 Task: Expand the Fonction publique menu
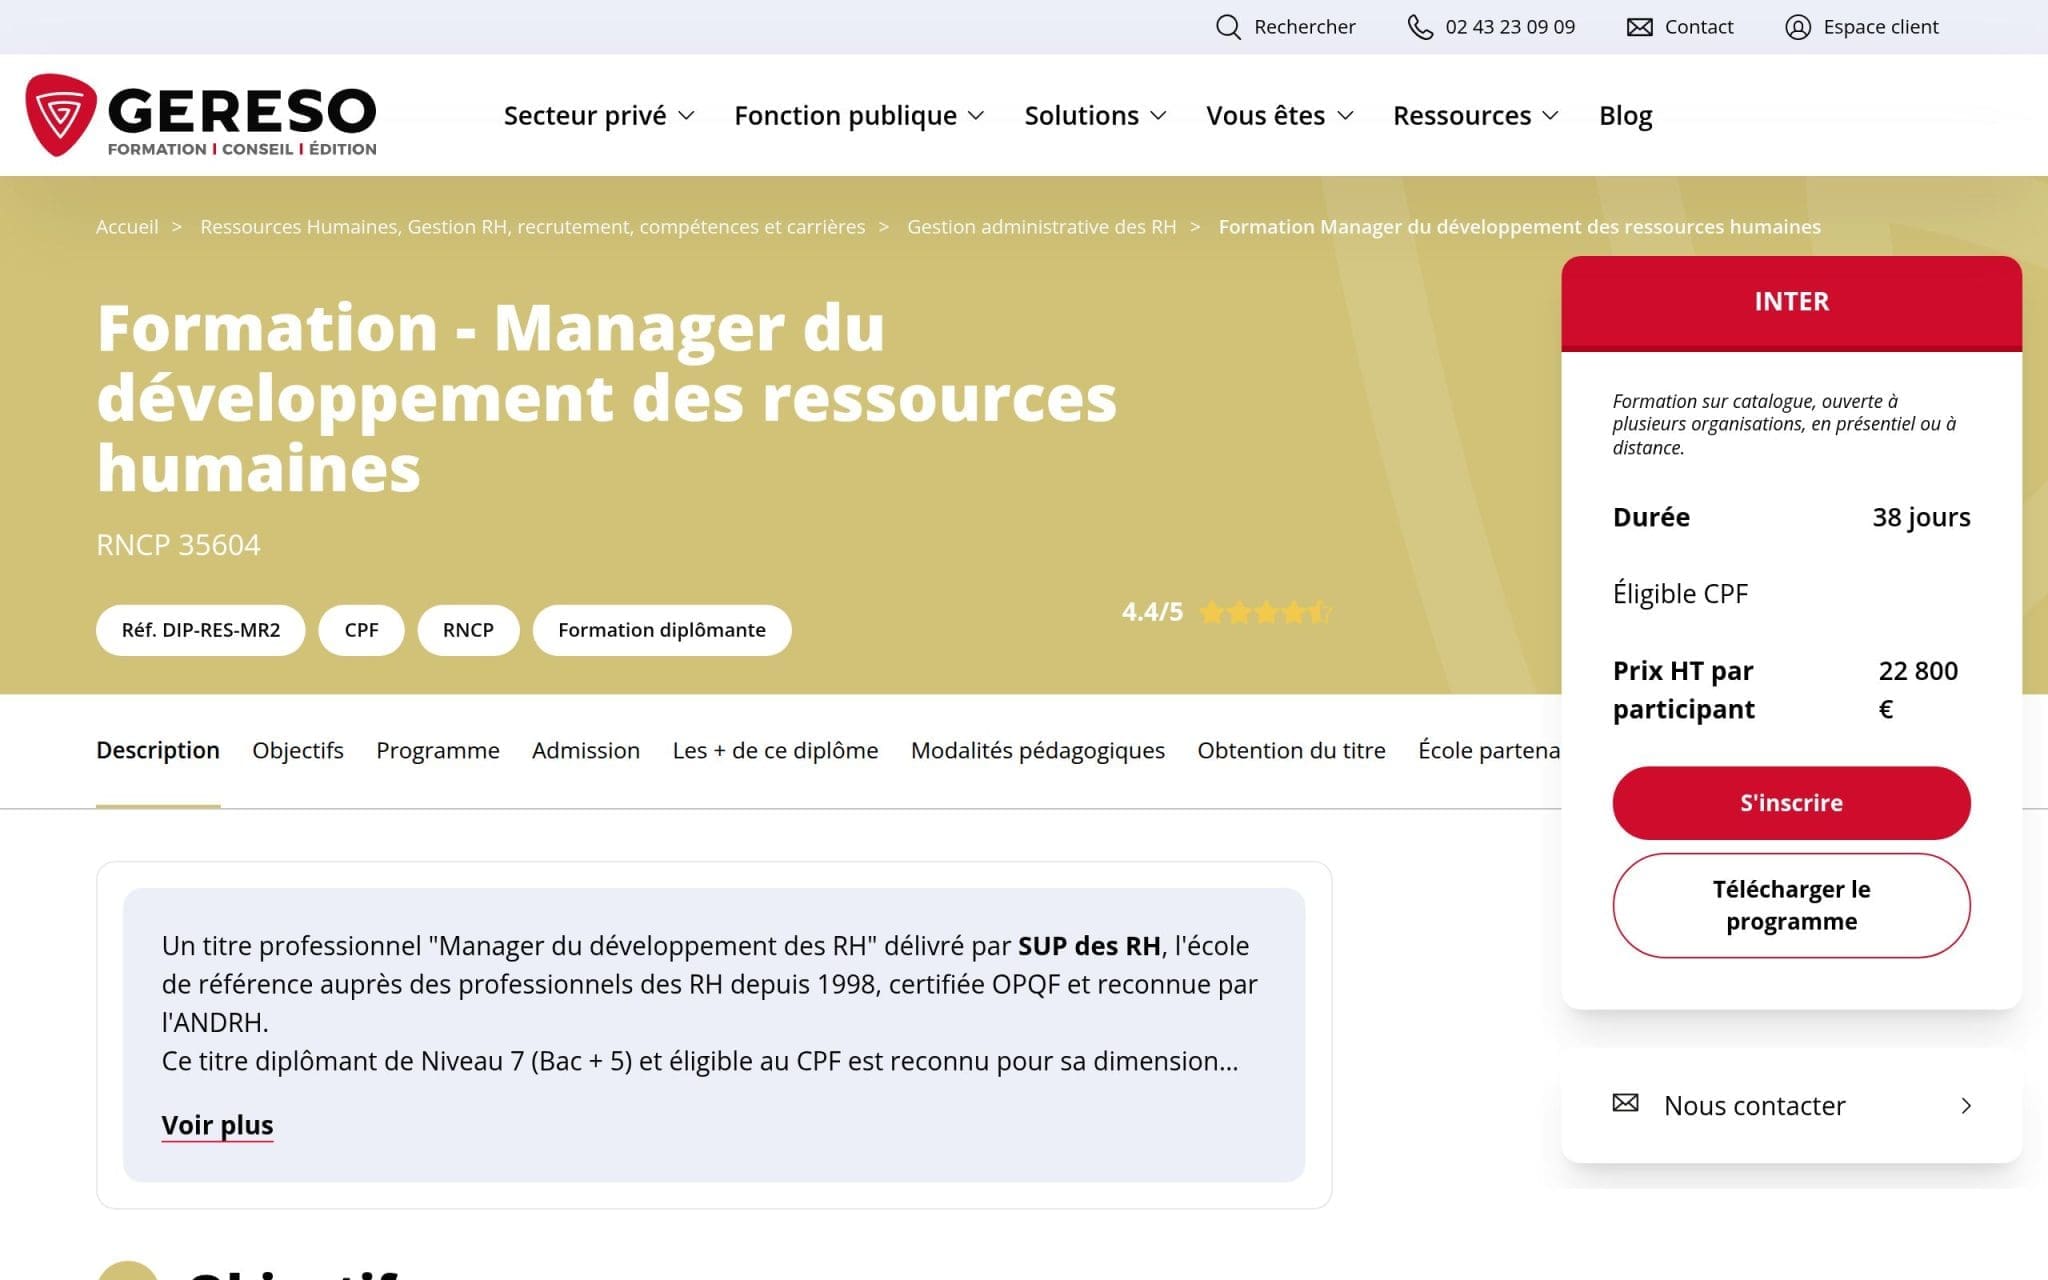(x=859, y=115)
